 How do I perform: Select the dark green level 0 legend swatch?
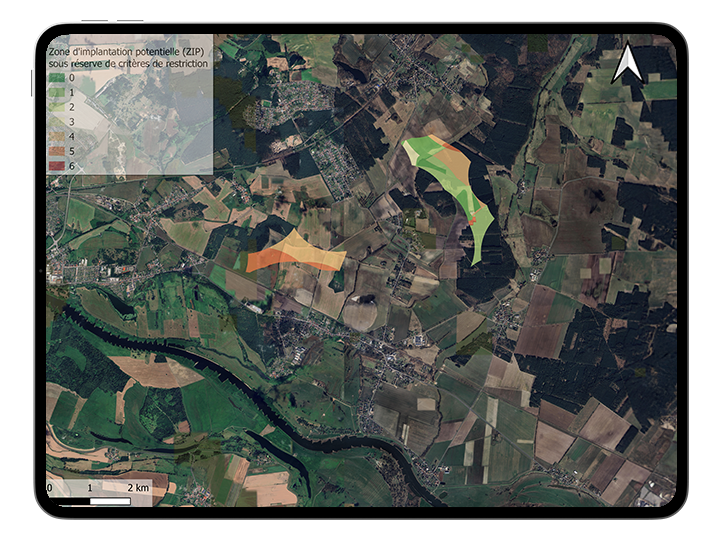(x=57, y=77)
